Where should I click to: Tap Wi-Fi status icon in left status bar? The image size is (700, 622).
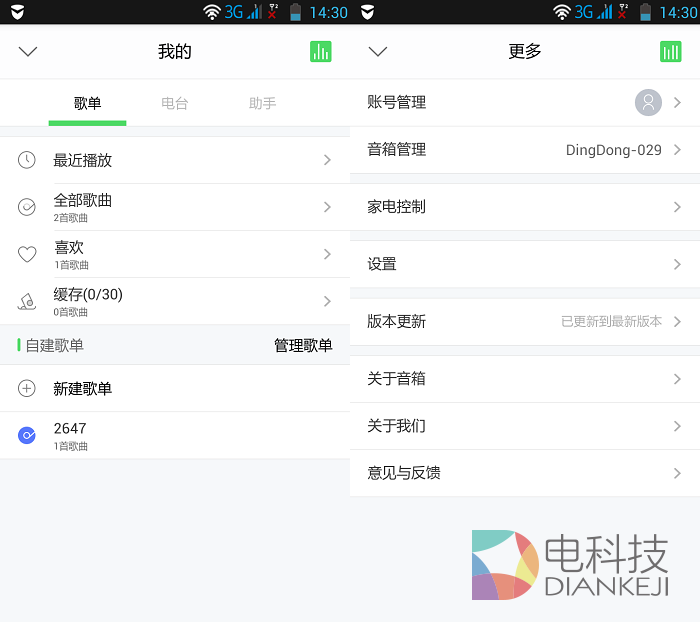coord(212,12)
